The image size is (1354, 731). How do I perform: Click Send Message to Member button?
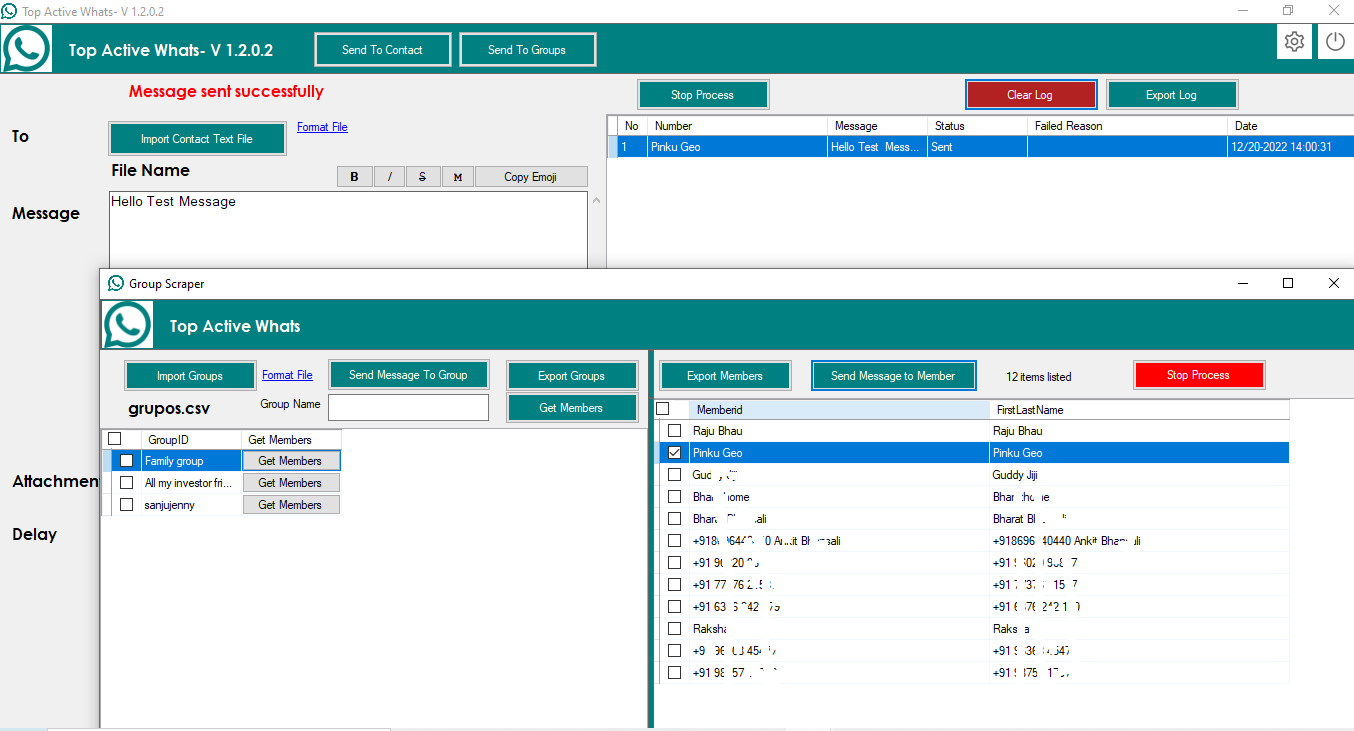point(893,376)
